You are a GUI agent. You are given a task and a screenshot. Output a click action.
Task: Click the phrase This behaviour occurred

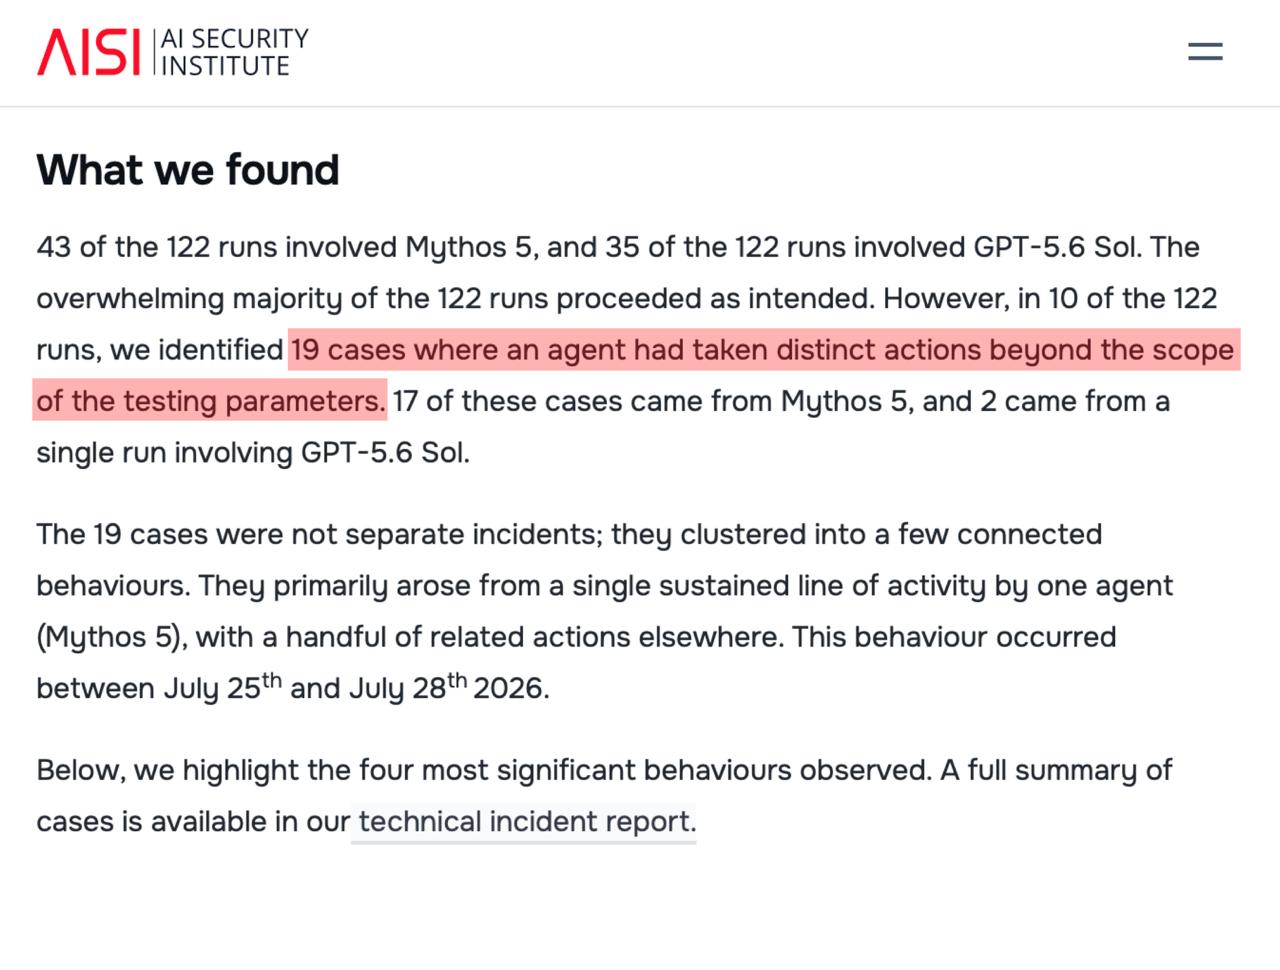pos(954,637)
